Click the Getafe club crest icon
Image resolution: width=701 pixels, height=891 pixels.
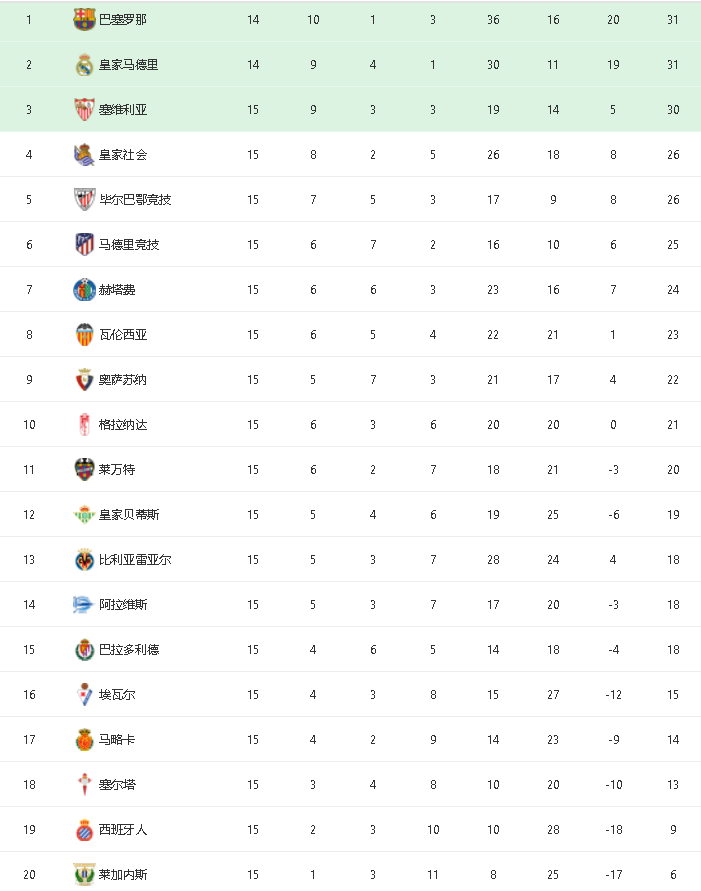point(84,289)
